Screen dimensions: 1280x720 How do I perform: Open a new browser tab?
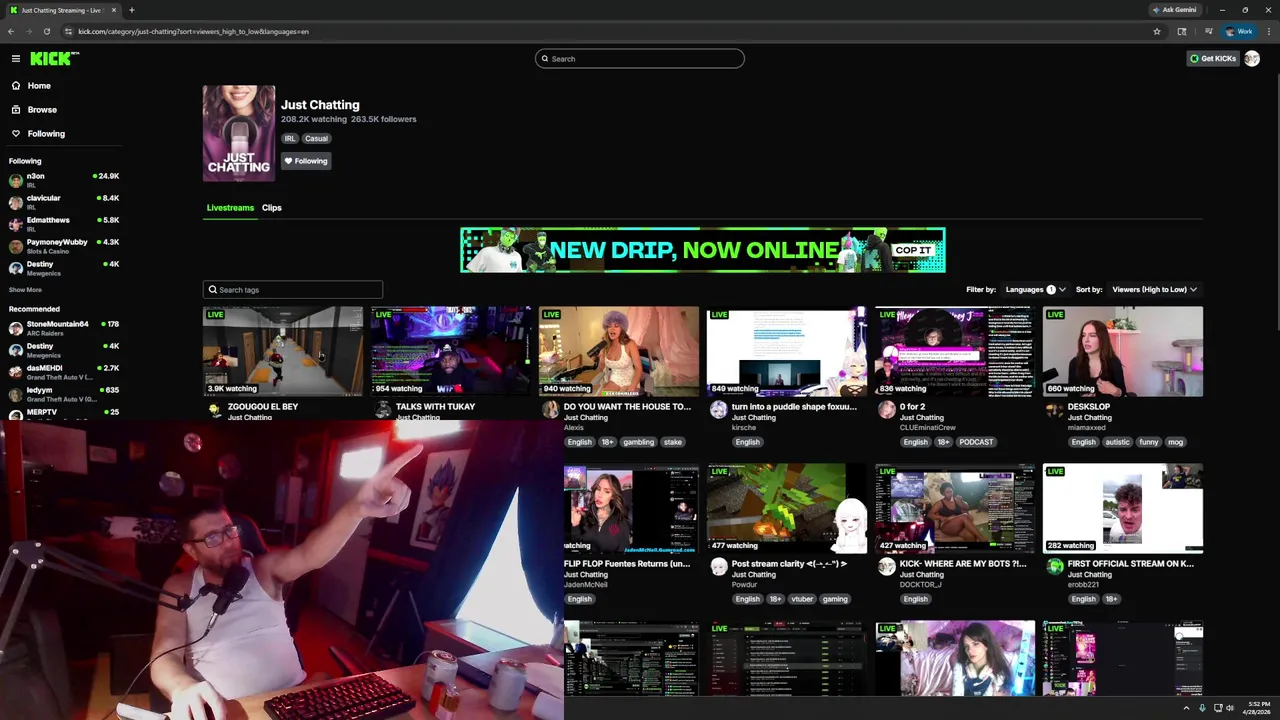coord(131,10)
